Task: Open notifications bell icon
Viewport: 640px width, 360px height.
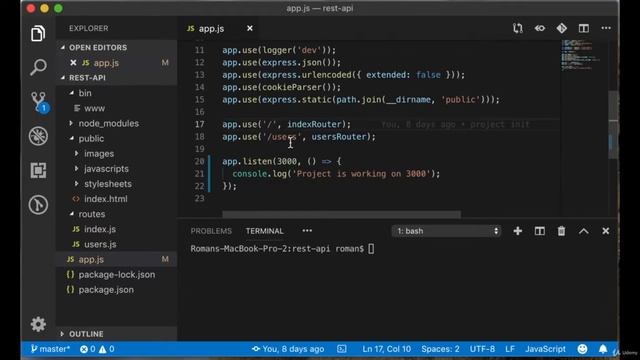Action: click(603, 349)
